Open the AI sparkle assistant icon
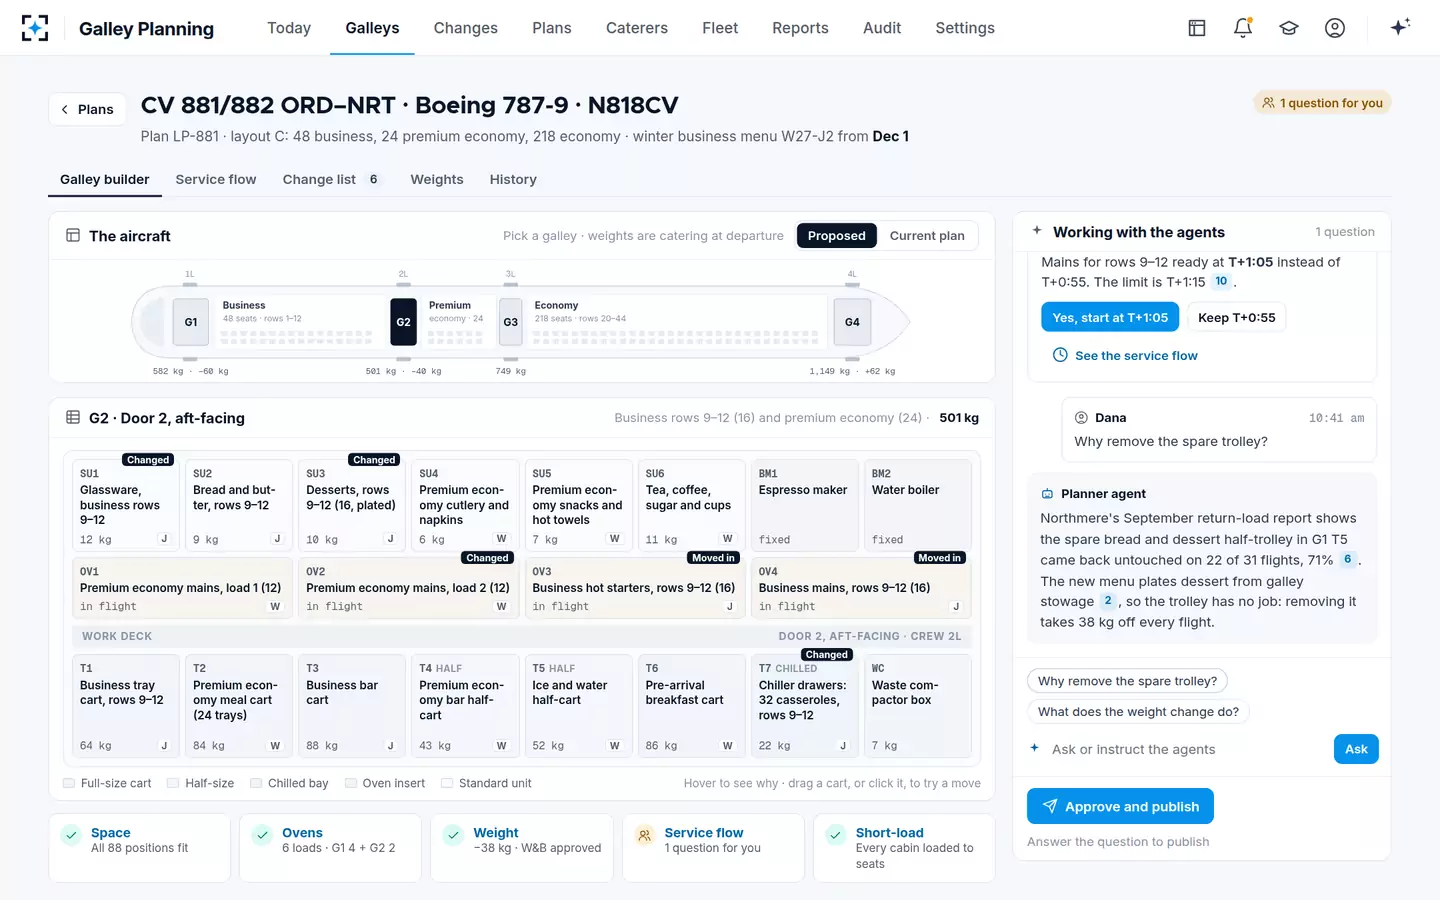The height and width of the screenshot is (900, 1440). tap(1400, 27)
